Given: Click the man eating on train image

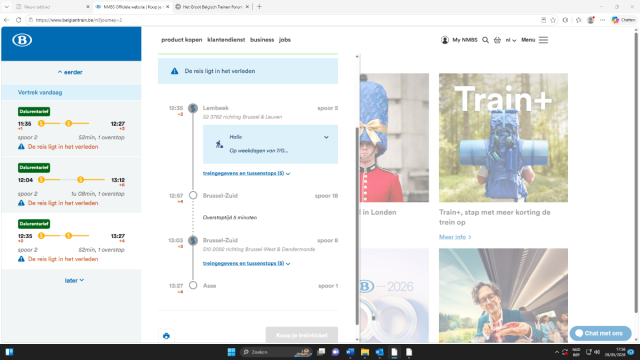Looking at the screenshot, I should (503, 295).
